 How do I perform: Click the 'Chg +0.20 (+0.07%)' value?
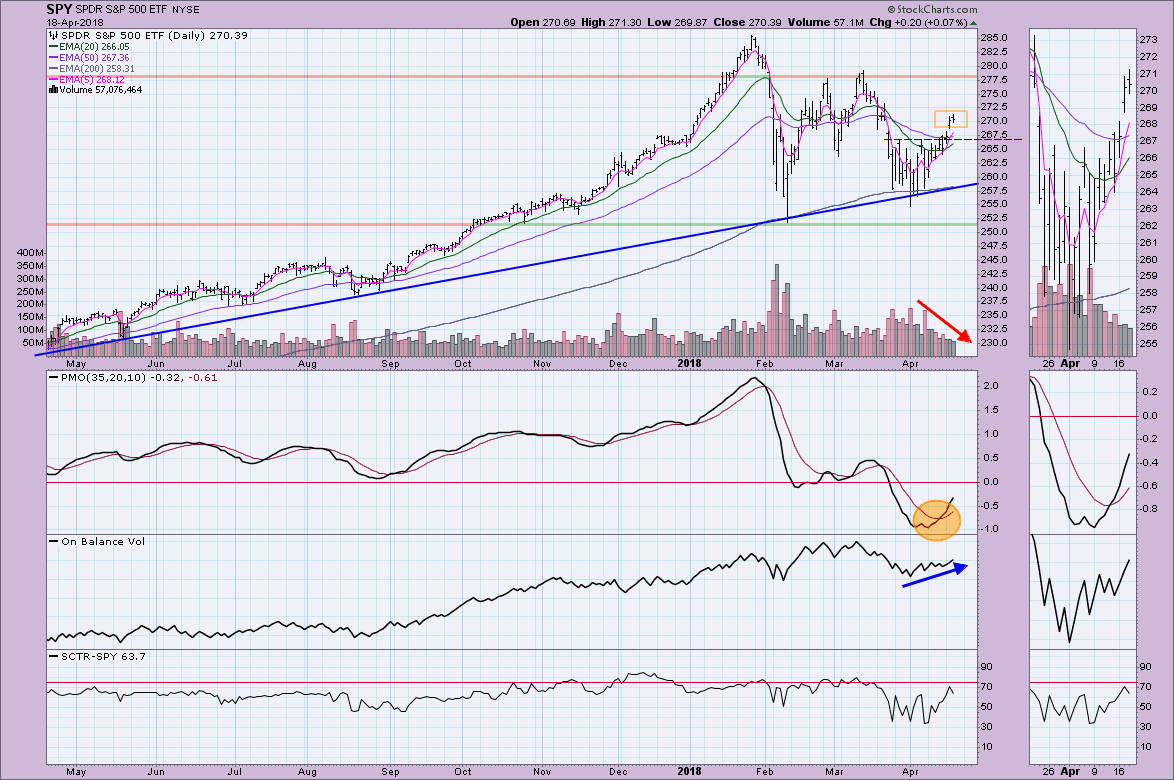click(919, 22)
